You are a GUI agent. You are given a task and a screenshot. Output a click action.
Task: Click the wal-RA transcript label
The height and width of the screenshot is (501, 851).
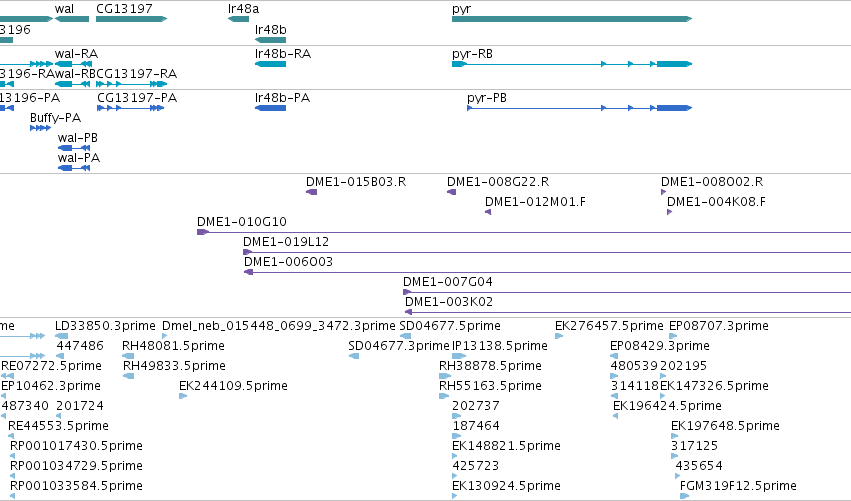76,54
